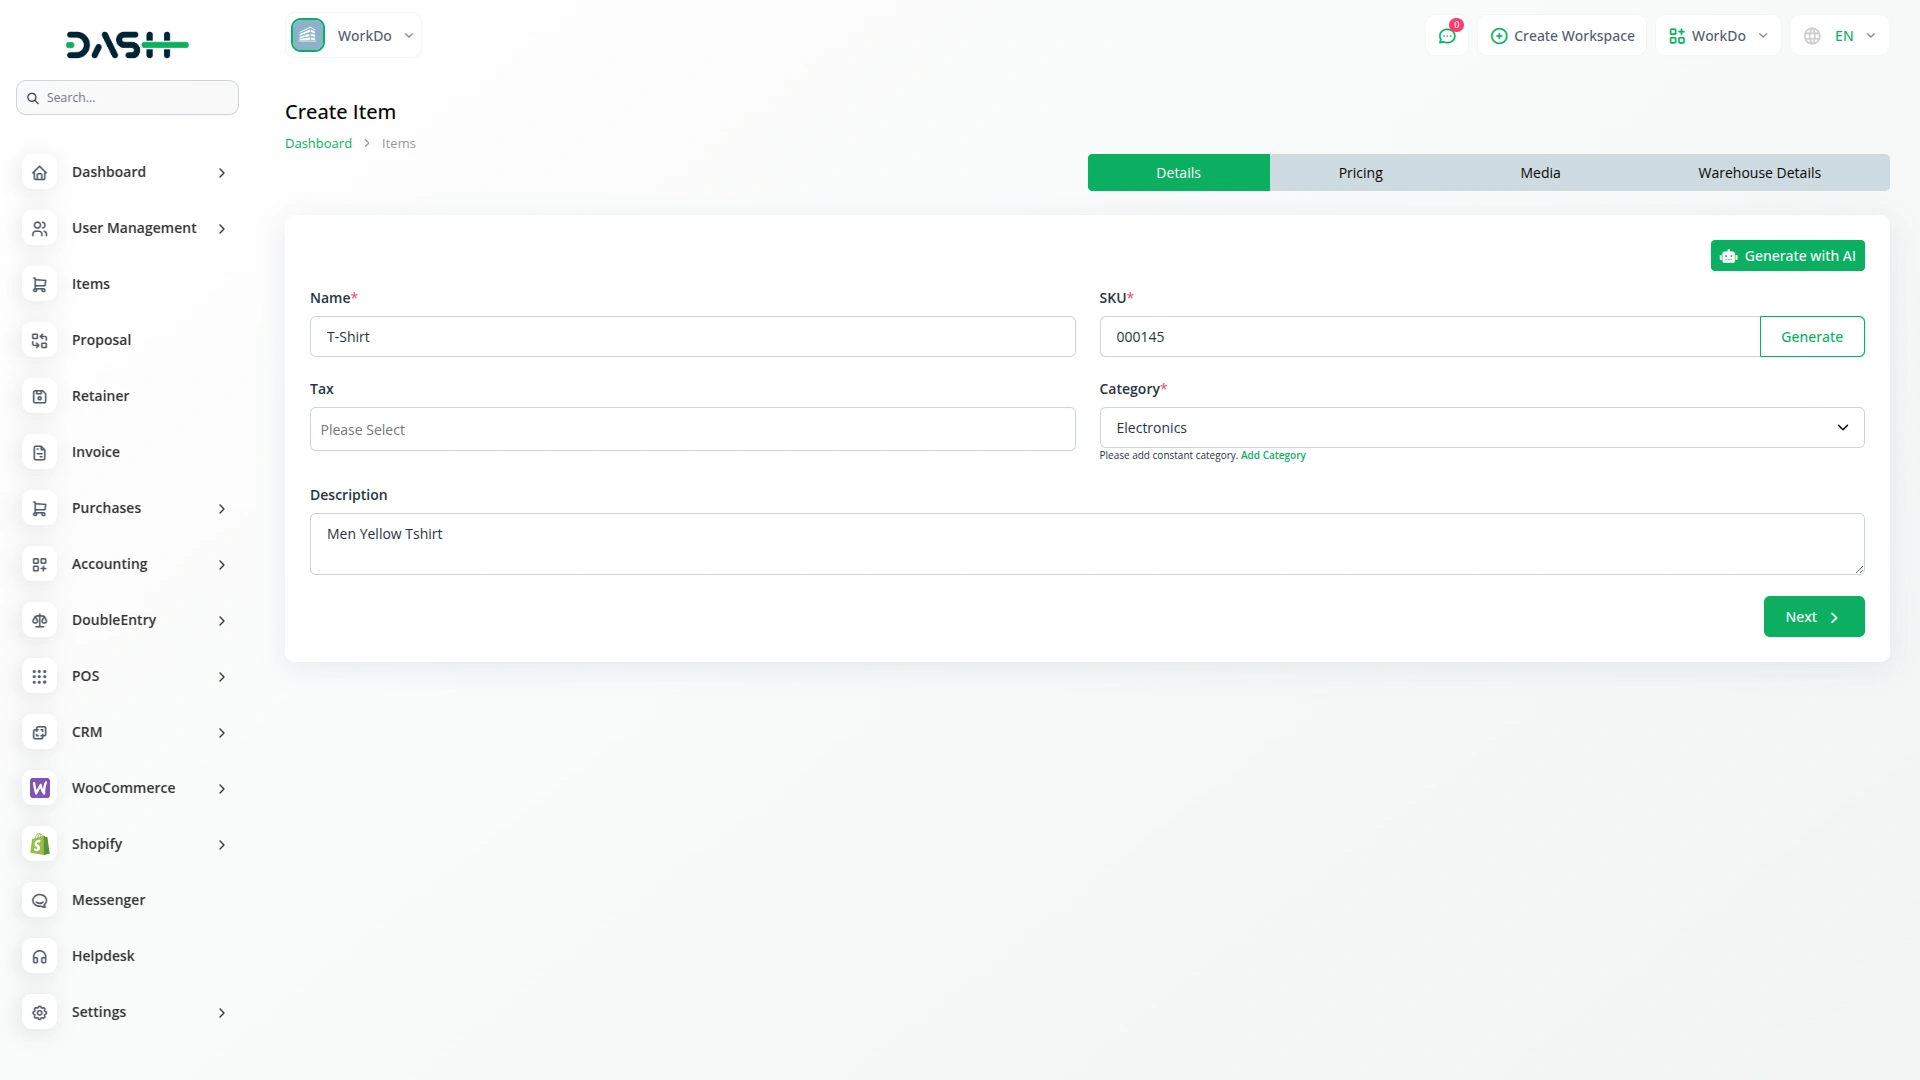Click the WooCommerce logo icon
The height and width of the screenshot is (1080, 1920).
click(x=39, y=789)
